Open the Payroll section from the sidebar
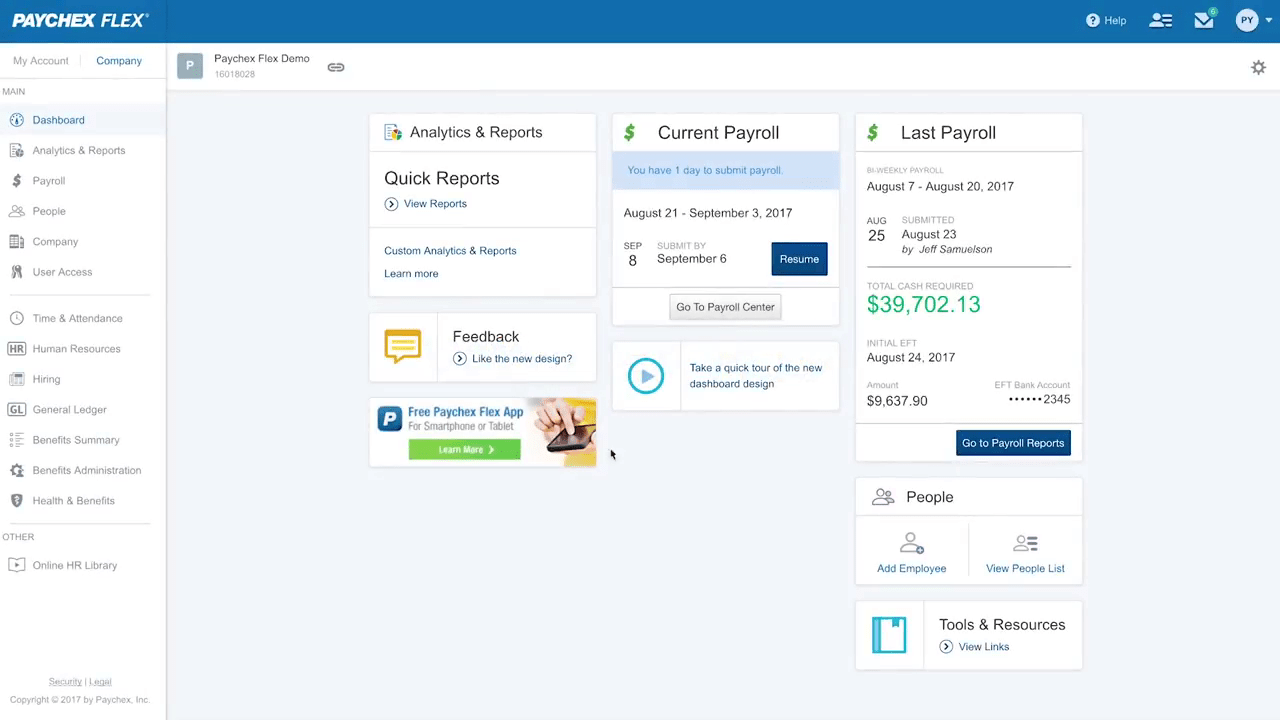The height and width of the screenshot is (720, 1280). pos(48,180)
